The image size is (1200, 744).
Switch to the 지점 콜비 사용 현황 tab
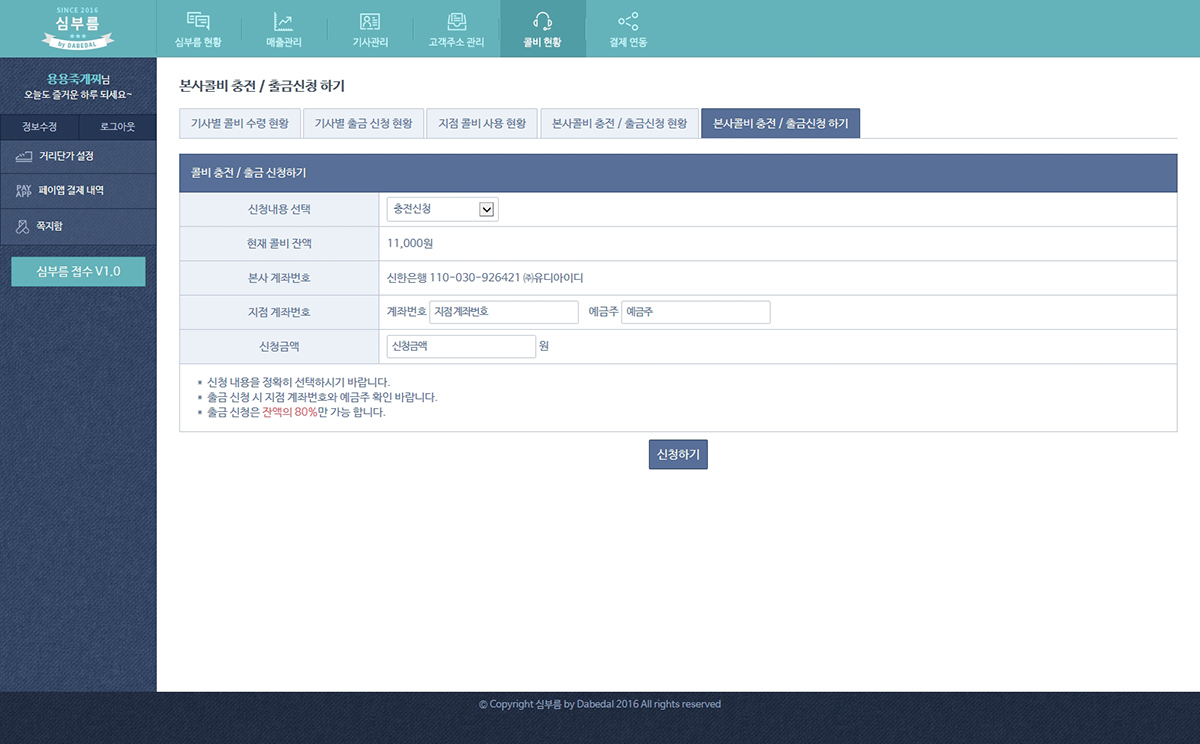click(482, 123)
